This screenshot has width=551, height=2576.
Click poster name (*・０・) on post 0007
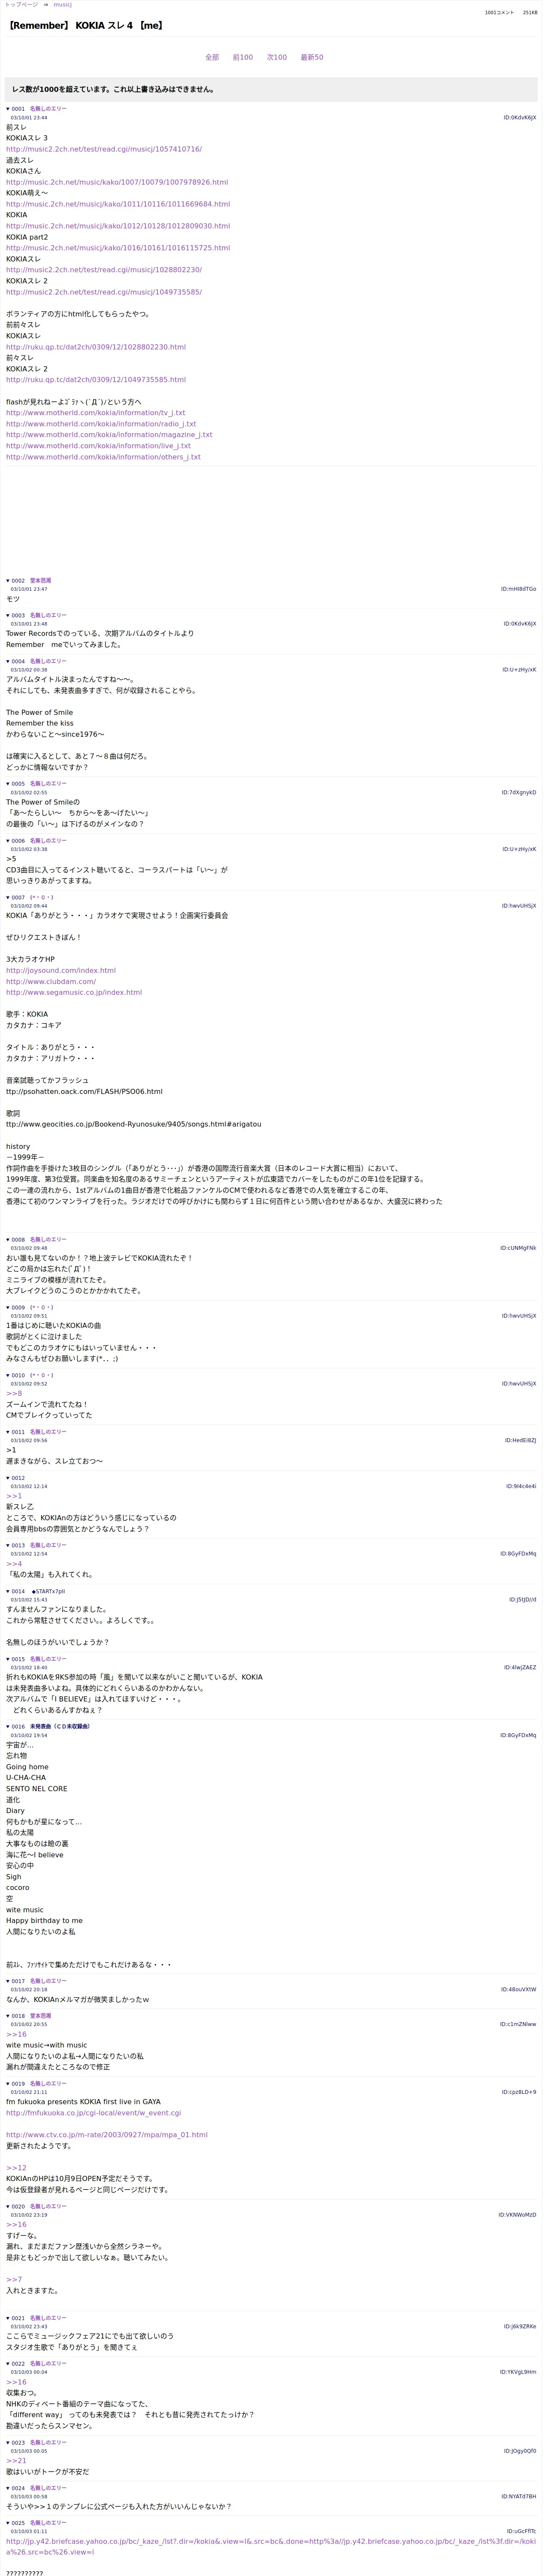pos(42,898)
